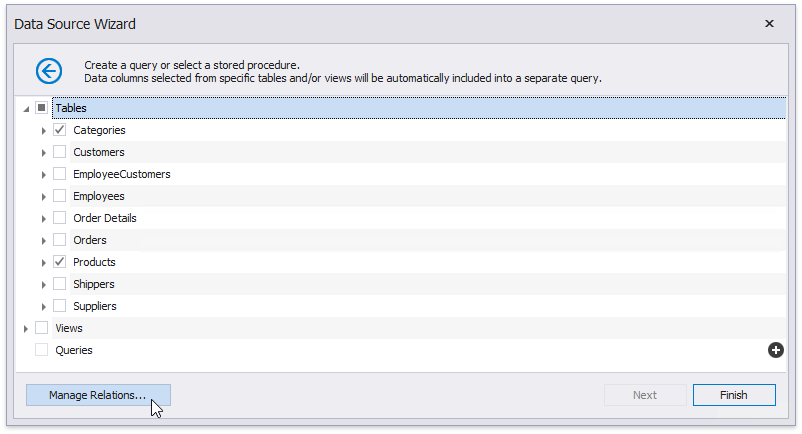Close the Data Source Wizard dialog
802x434 pixels.
tap(769, 23)
